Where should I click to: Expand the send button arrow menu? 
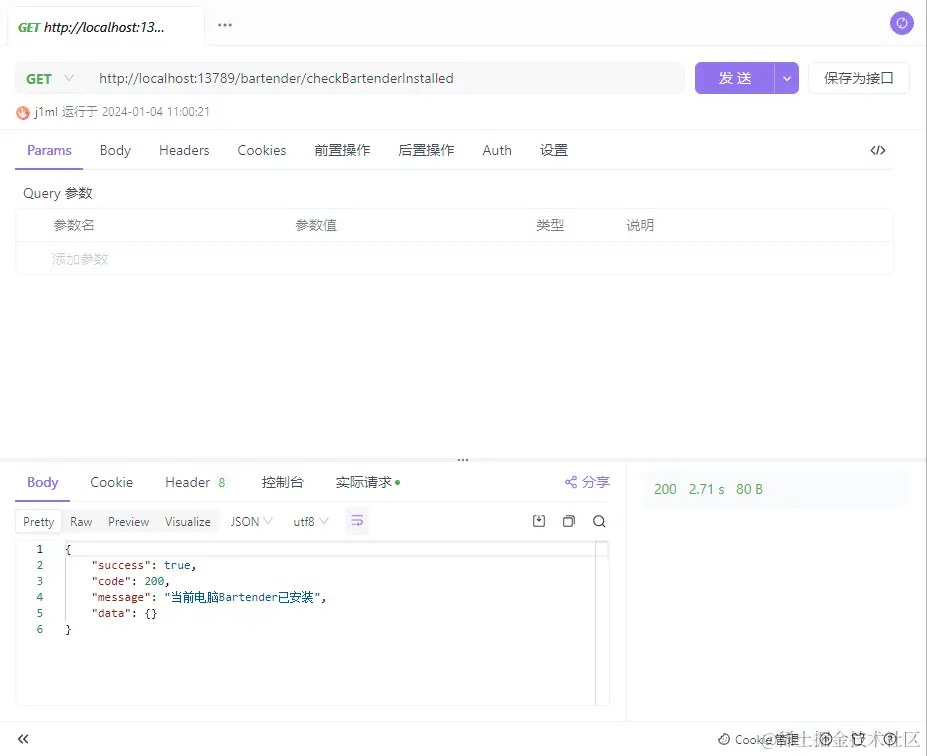pos(786,78)
